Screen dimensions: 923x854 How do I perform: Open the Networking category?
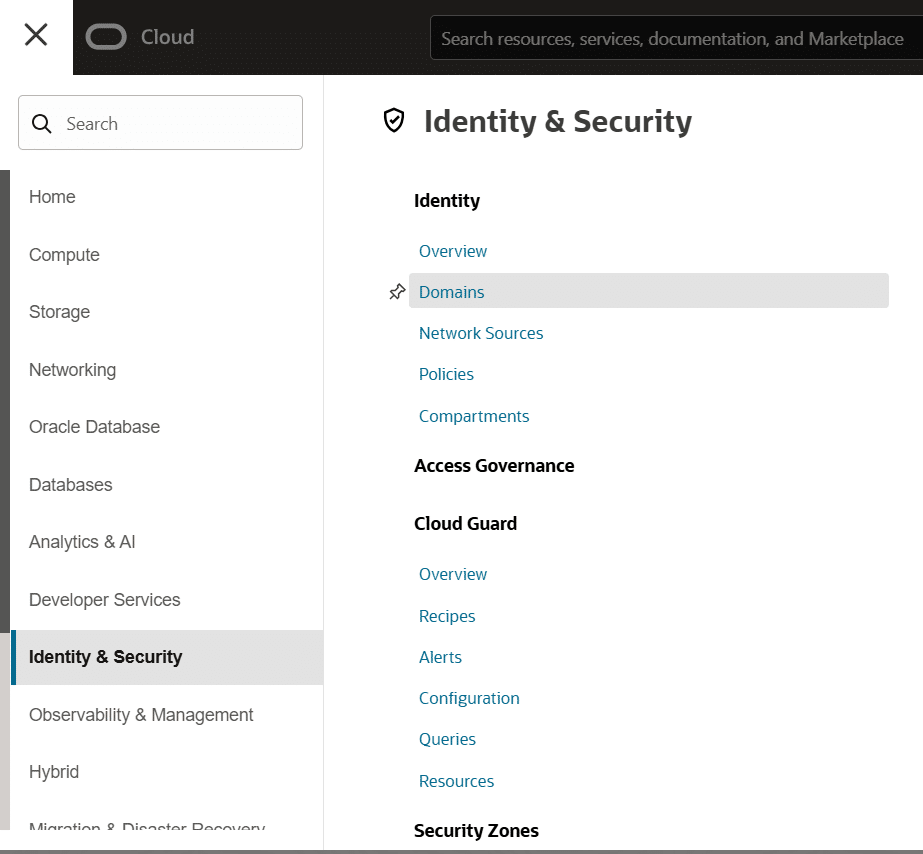[x=72, y=370]
